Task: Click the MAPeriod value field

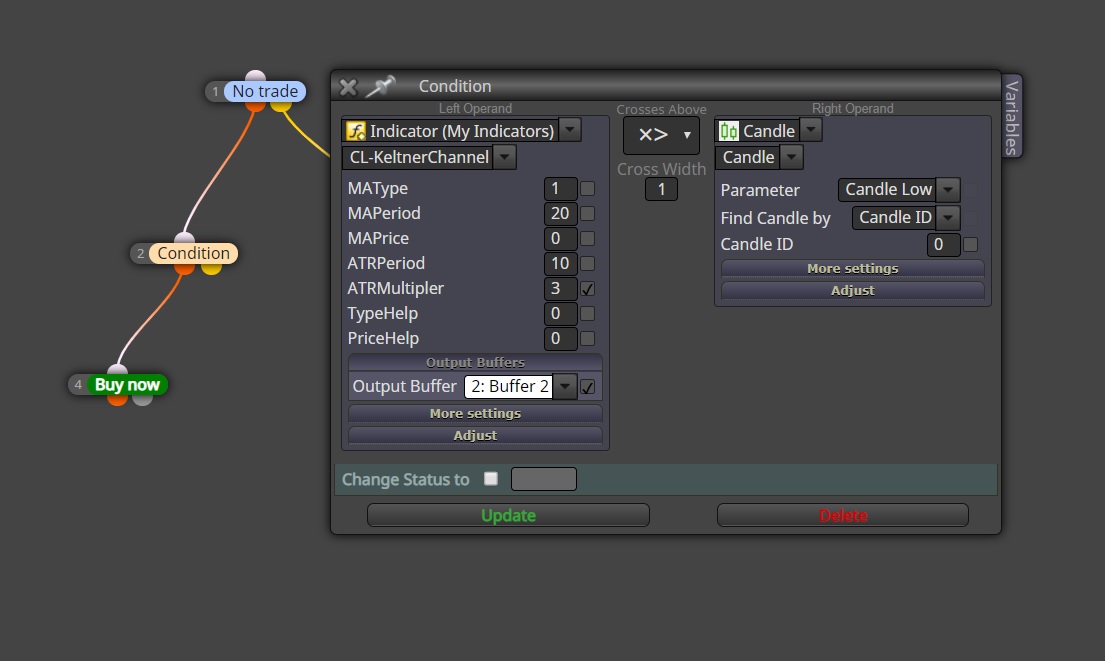Action: tap(561, 214)
